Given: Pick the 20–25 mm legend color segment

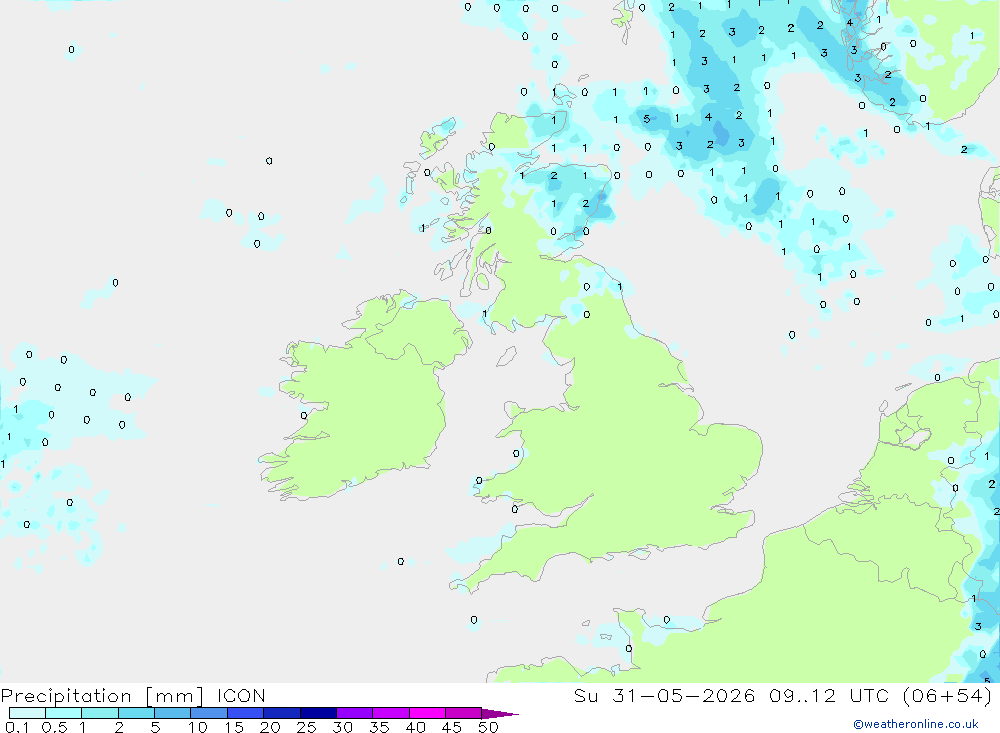Looking at the screenshot, I should click(281, 713).
